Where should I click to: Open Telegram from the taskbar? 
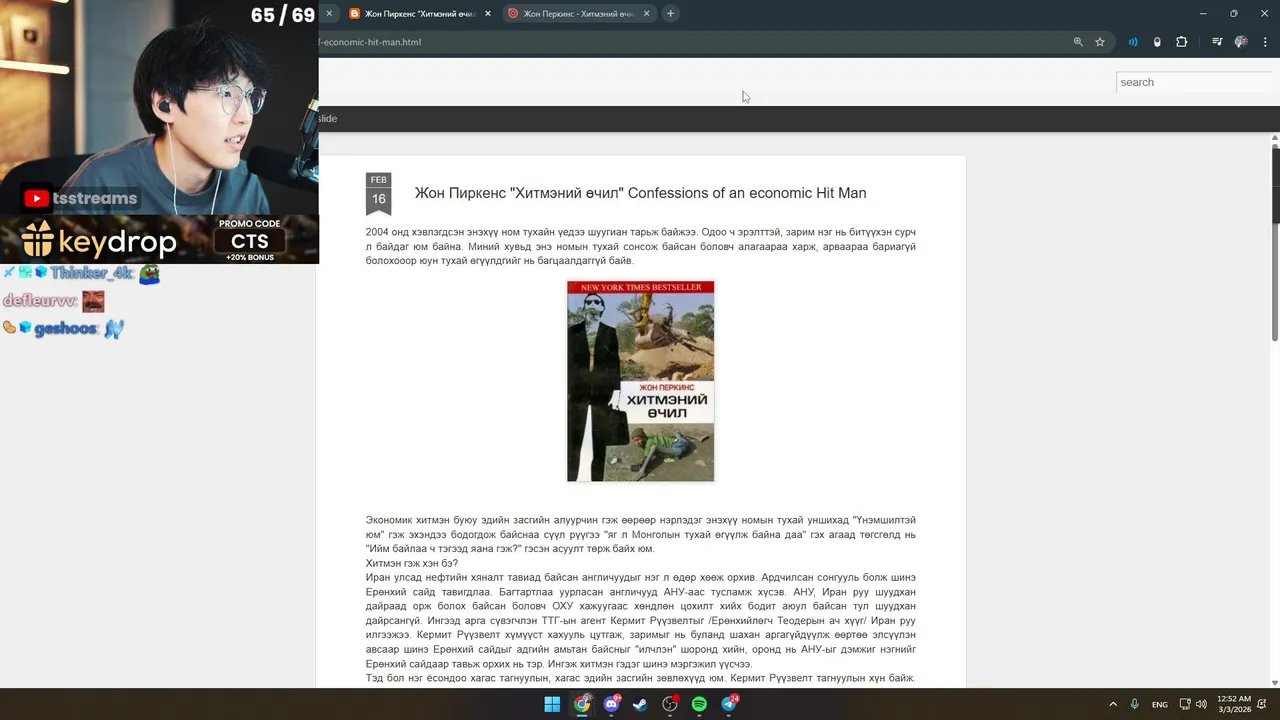(x=729, y=704)
